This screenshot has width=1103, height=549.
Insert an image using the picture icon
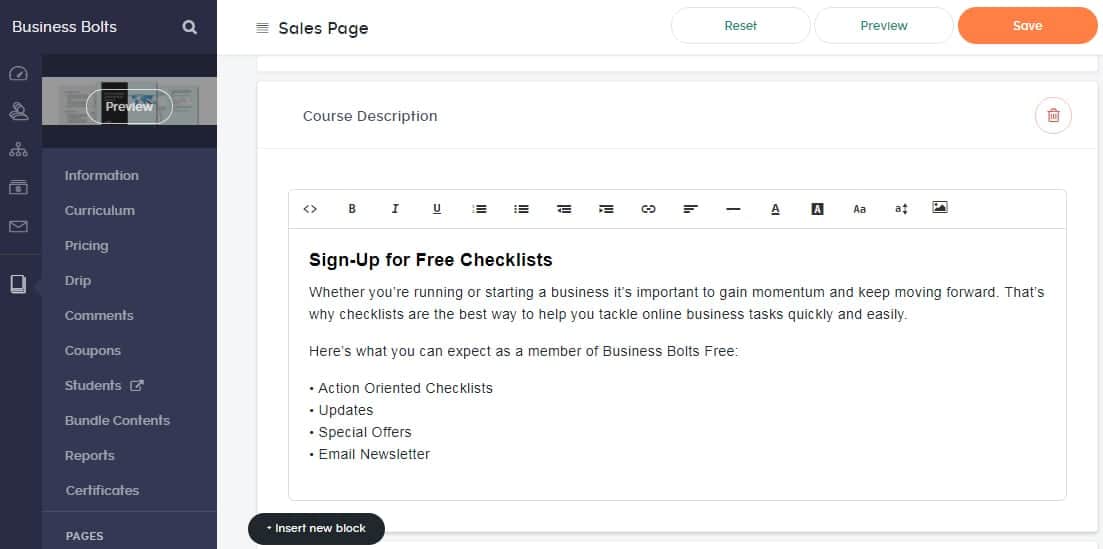[x=939, y=208]
